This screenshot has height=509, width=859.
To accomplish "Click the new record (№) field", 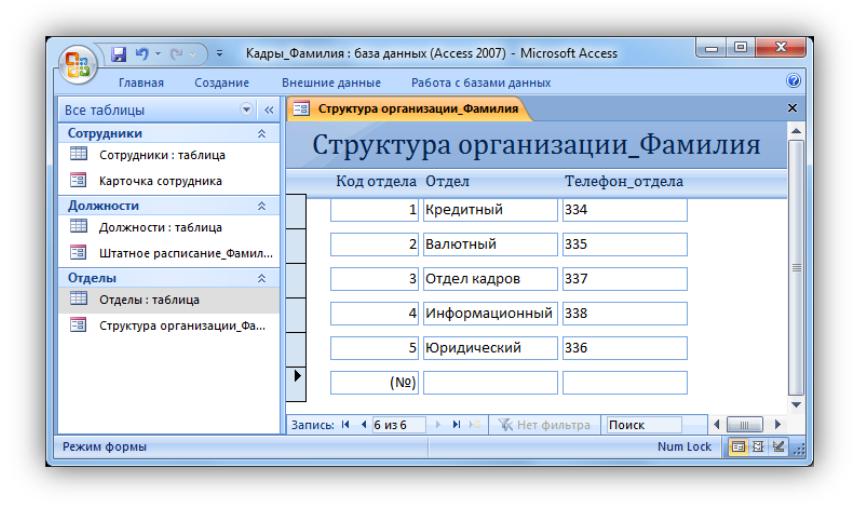I will (x=374, y=382).
